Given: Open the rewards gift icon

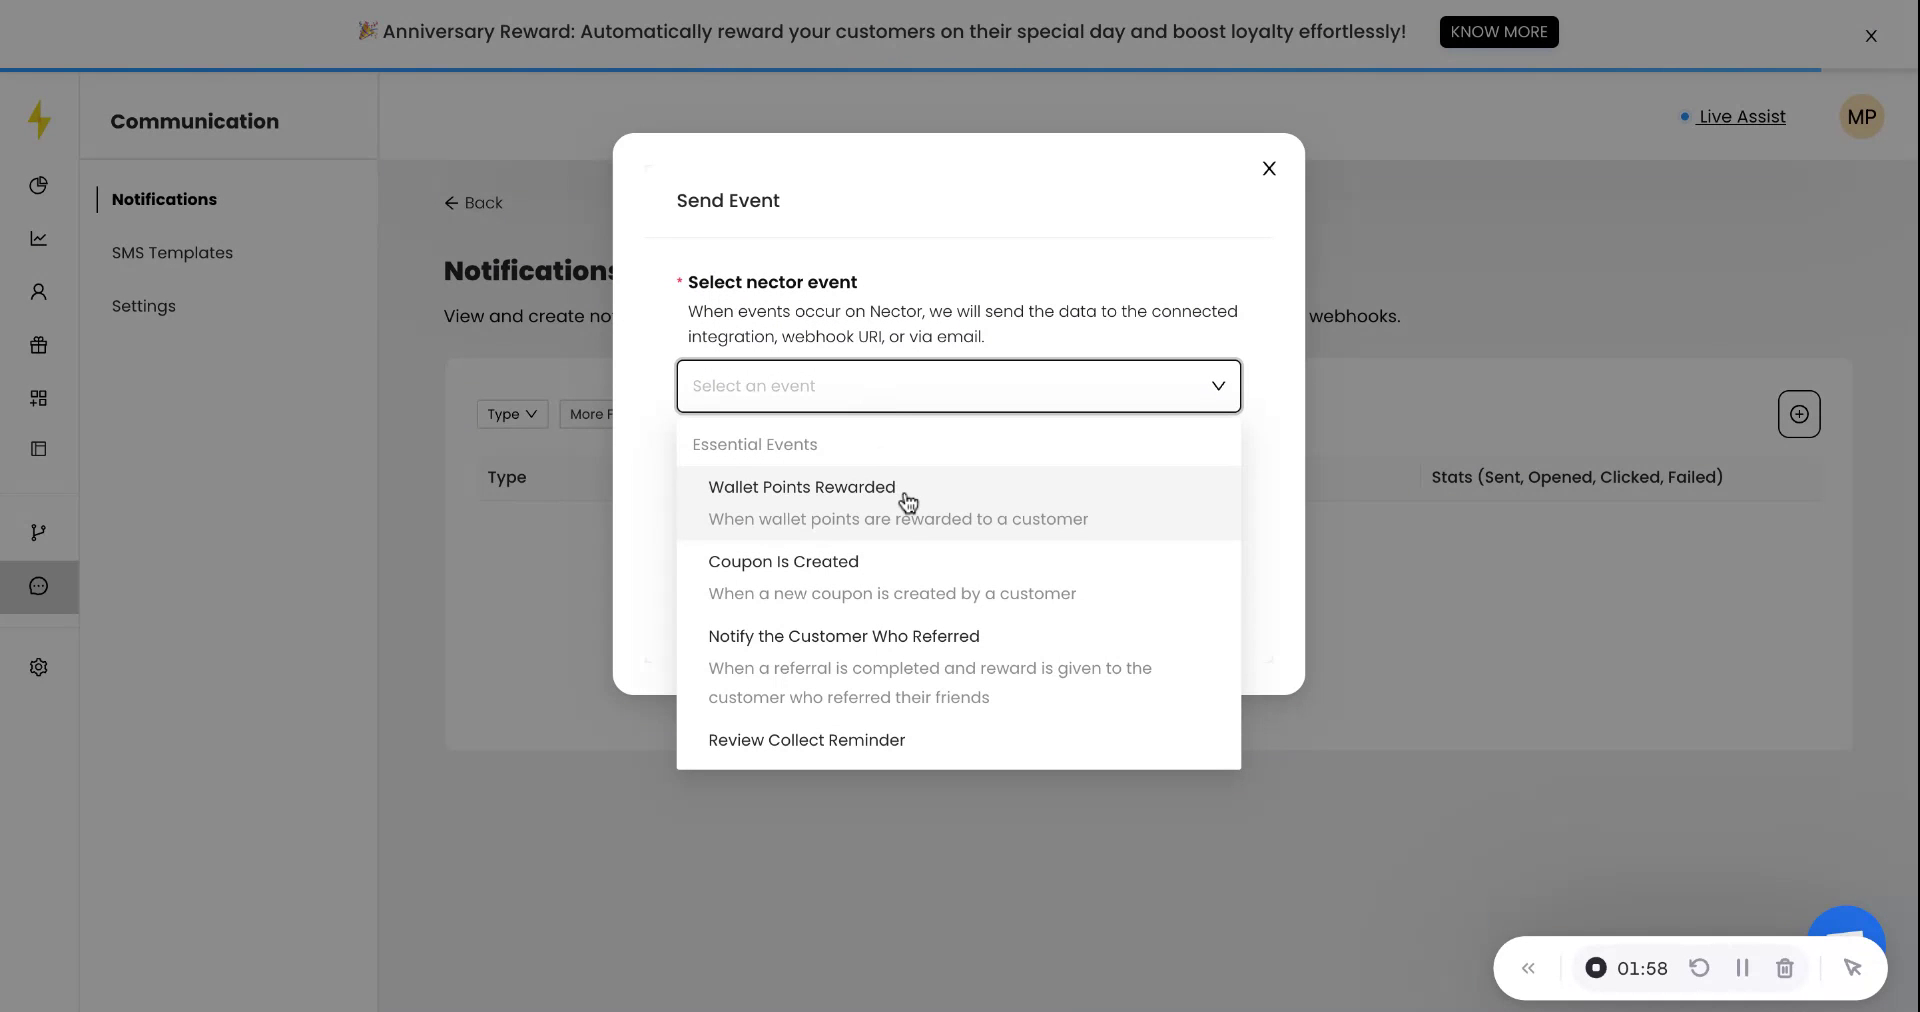Looking at the screenshot, I should pos(38,345).
